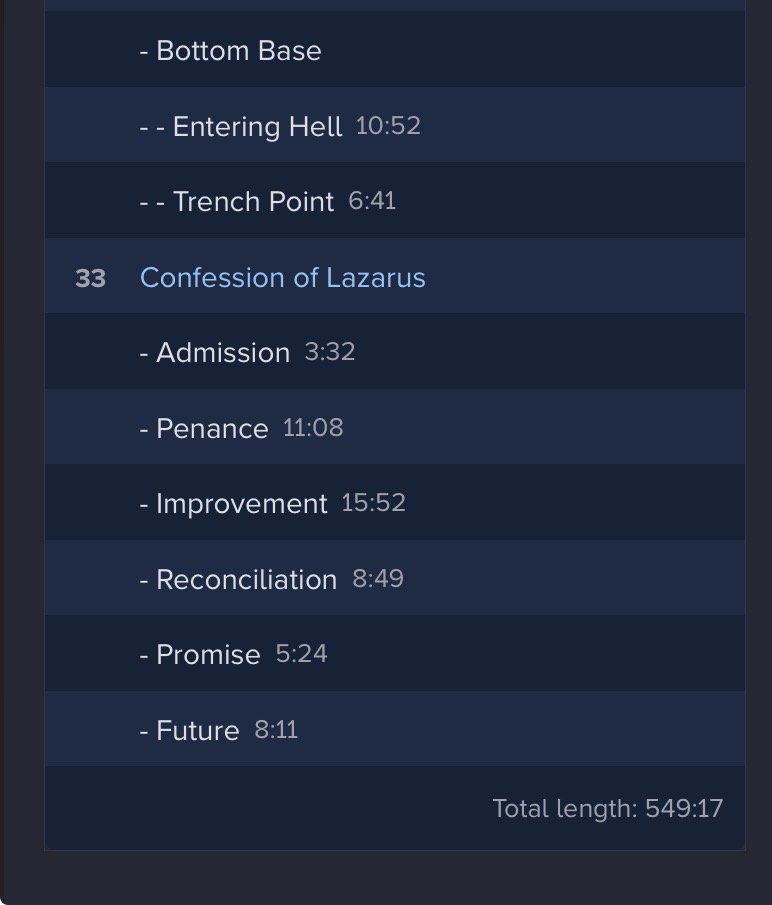The height and width of the screenshot is (905, 772).
Task: Click the 8:11 duration beside Future
Action: [276, 730]
